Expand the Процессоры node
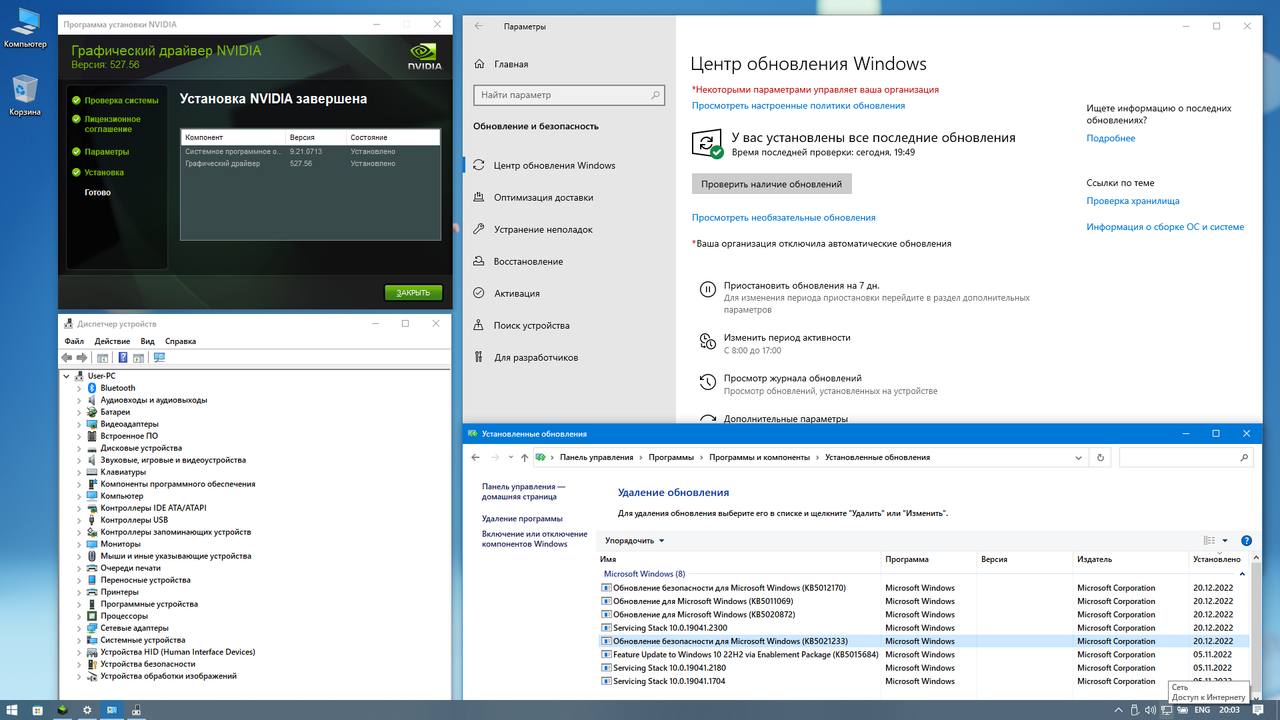Image resolution: width=1280 pixels, height=720 pixels. click(79, 616)
